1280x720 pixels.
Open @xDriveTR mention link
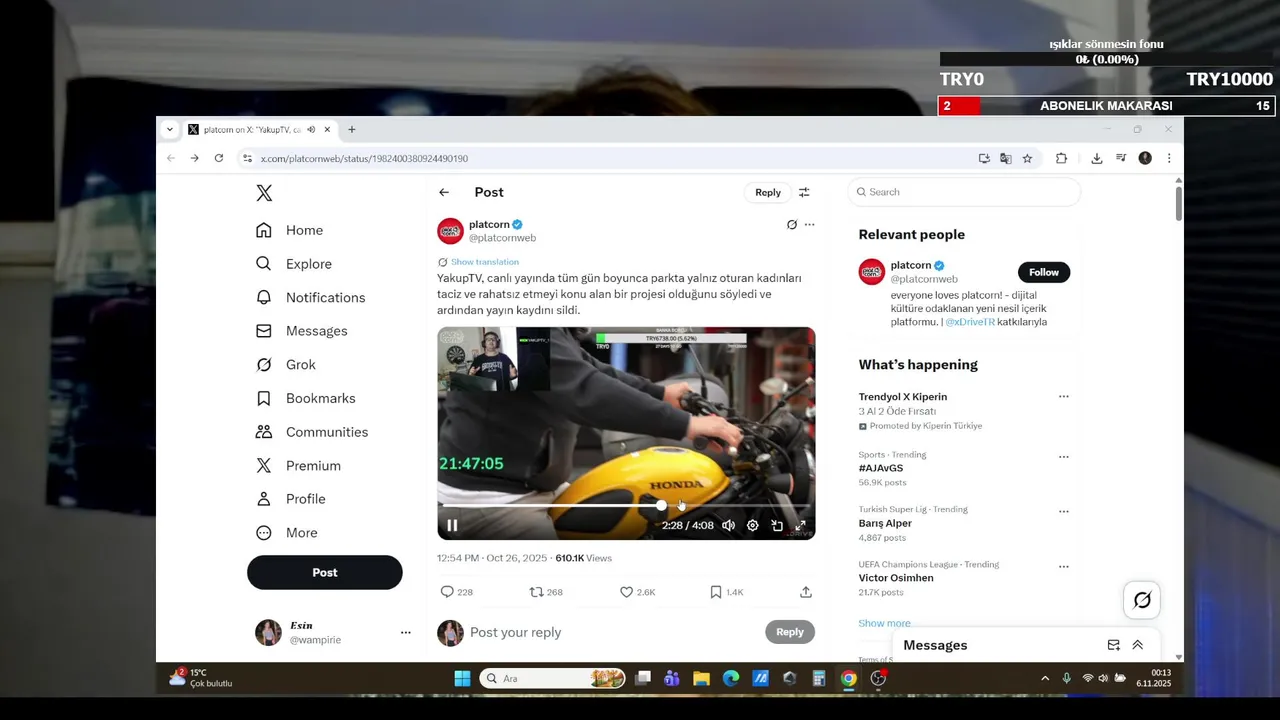pos(970,322)
